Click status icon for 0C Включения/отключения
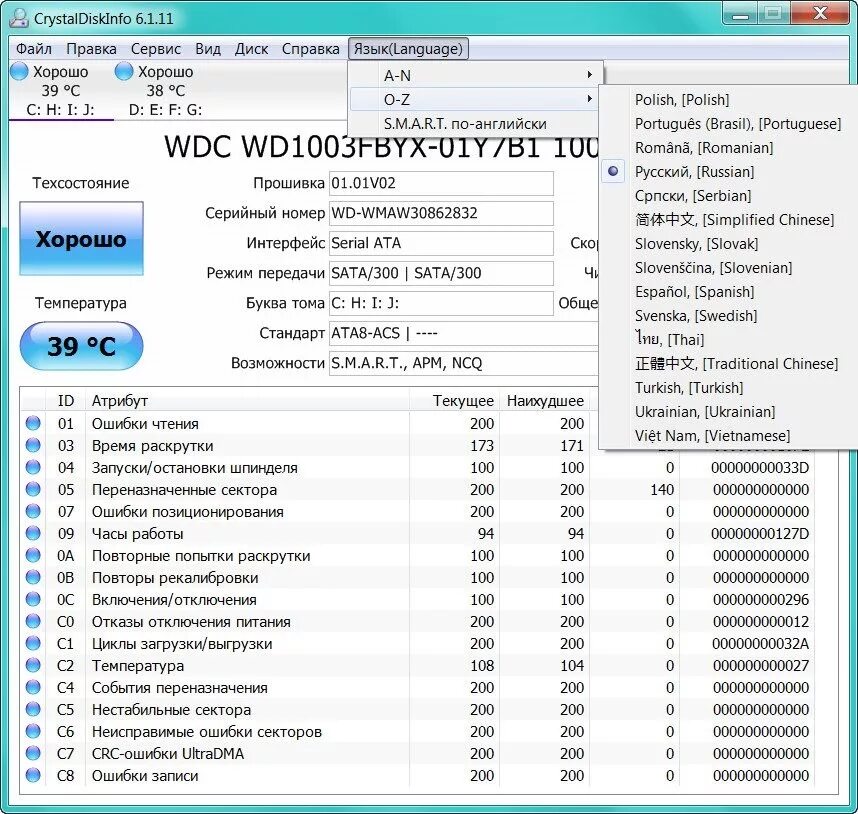 (33, 599)
